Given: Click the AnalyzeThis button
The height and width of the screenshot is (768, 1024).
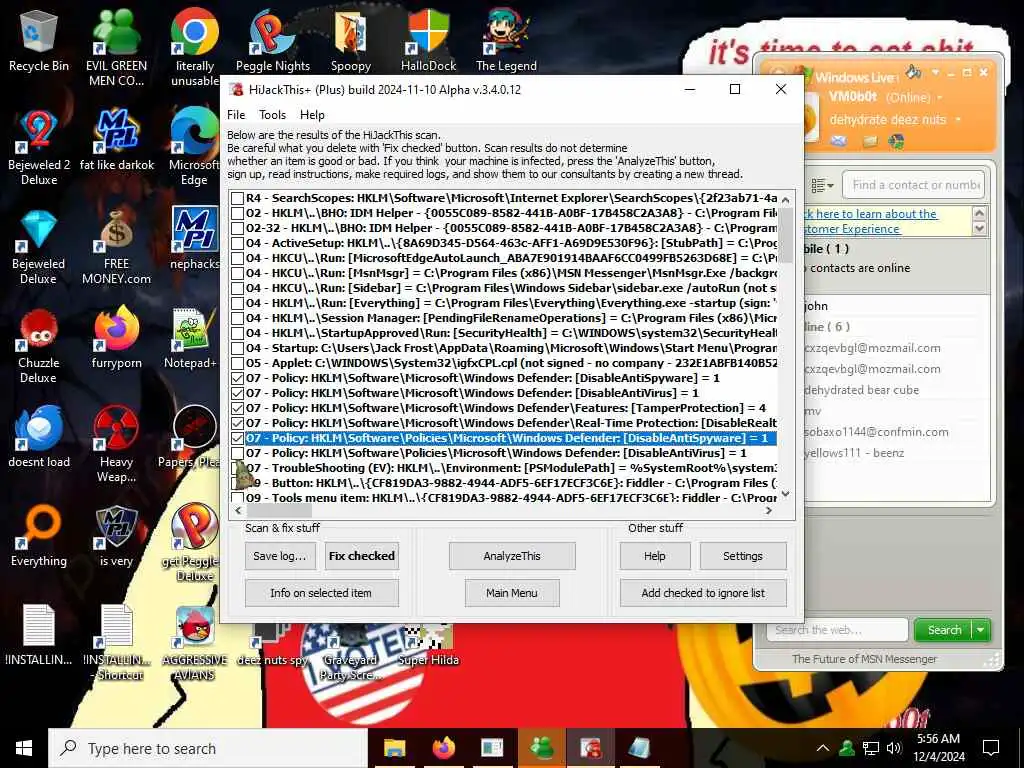Looking at the screenshot, I should [x=512, y=556].
